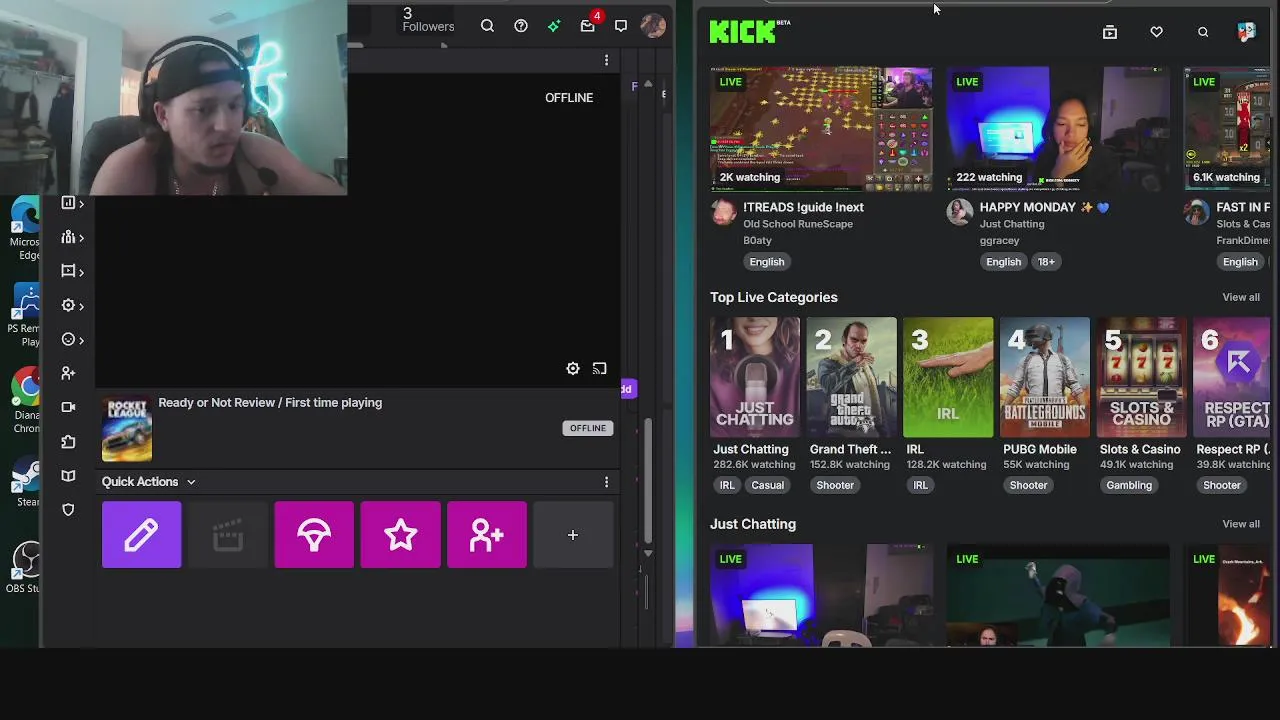Screen dimensions: 1280x720
Task: Open IRL category card with grass image
Action: coord(948,378)
